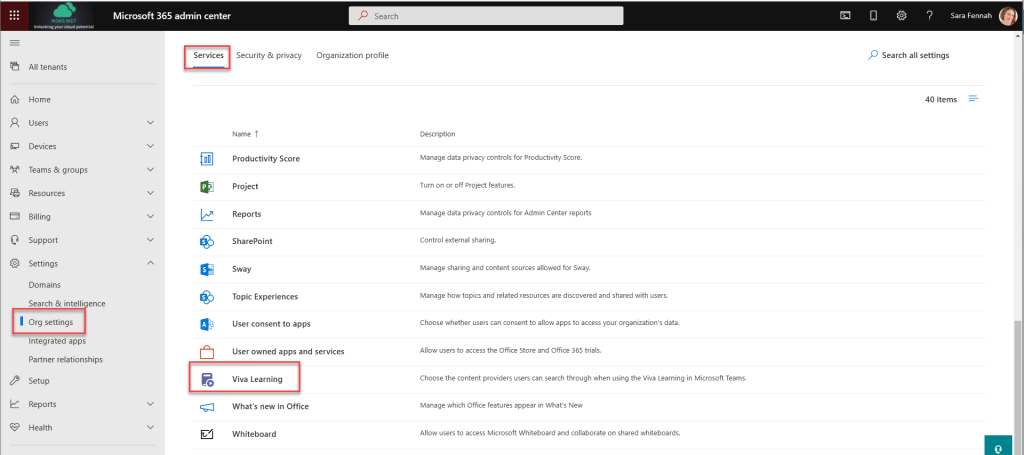Click the M365 organization logo
Image resolution: width=1024 pixels, height=455 pixels.
(x=63, y=16)
